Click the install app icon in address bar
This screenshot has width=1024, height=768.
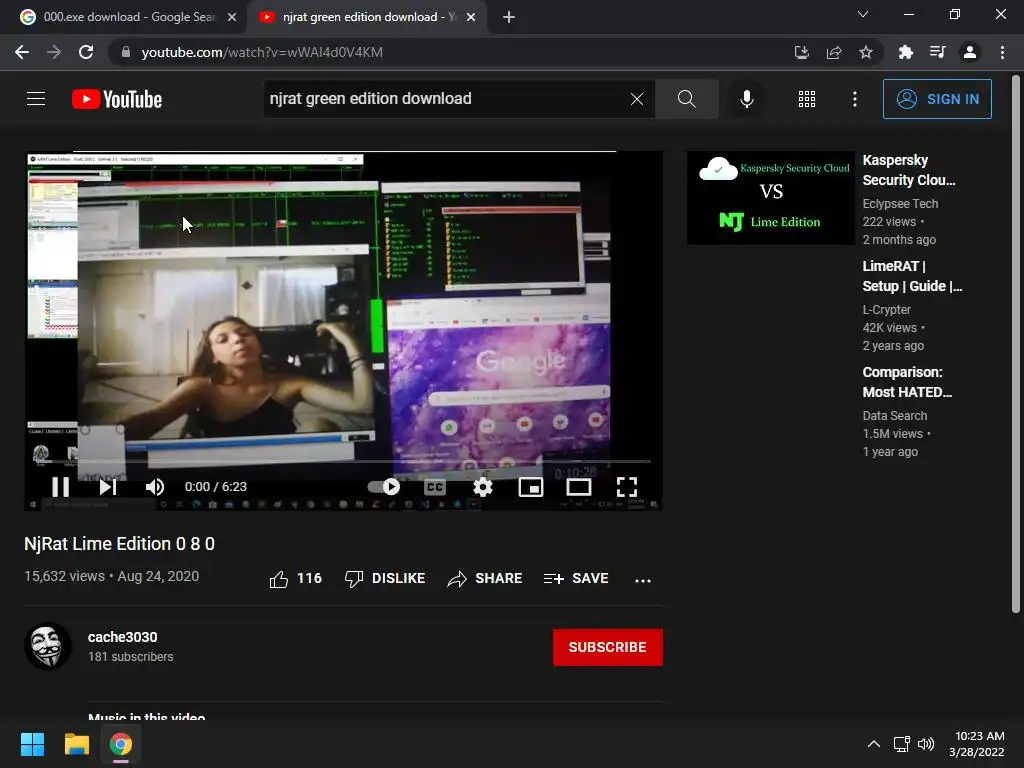tap(801, 52)
